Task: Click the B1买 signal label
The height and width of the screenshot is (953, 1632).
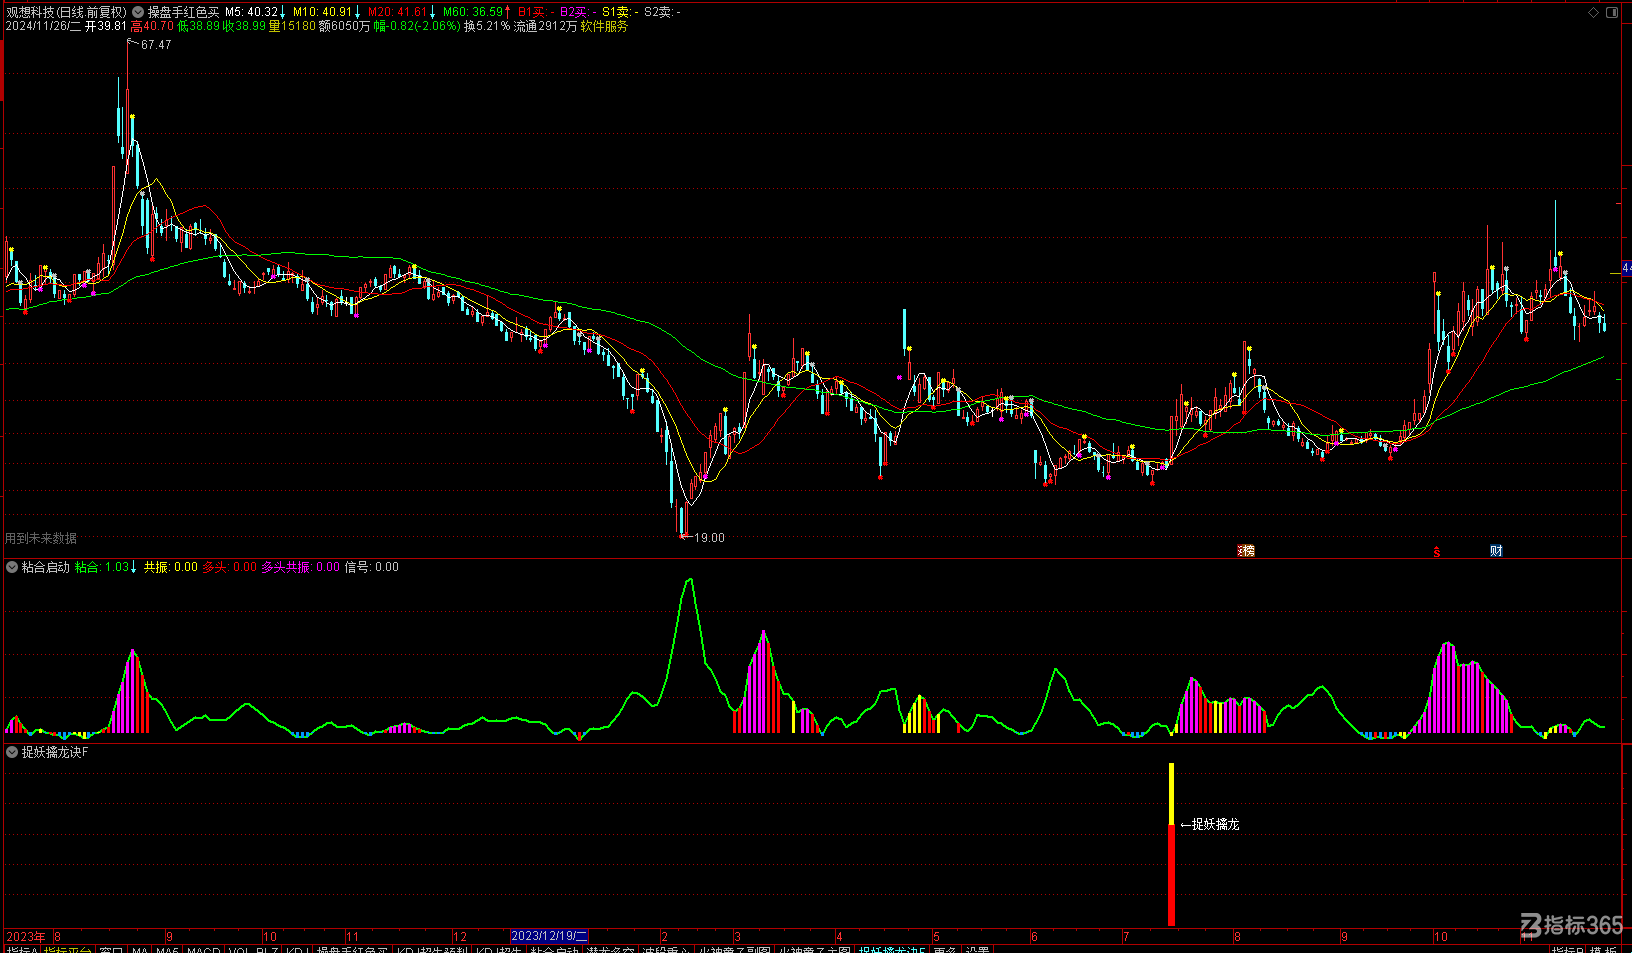Action: (x=536, y=12)
